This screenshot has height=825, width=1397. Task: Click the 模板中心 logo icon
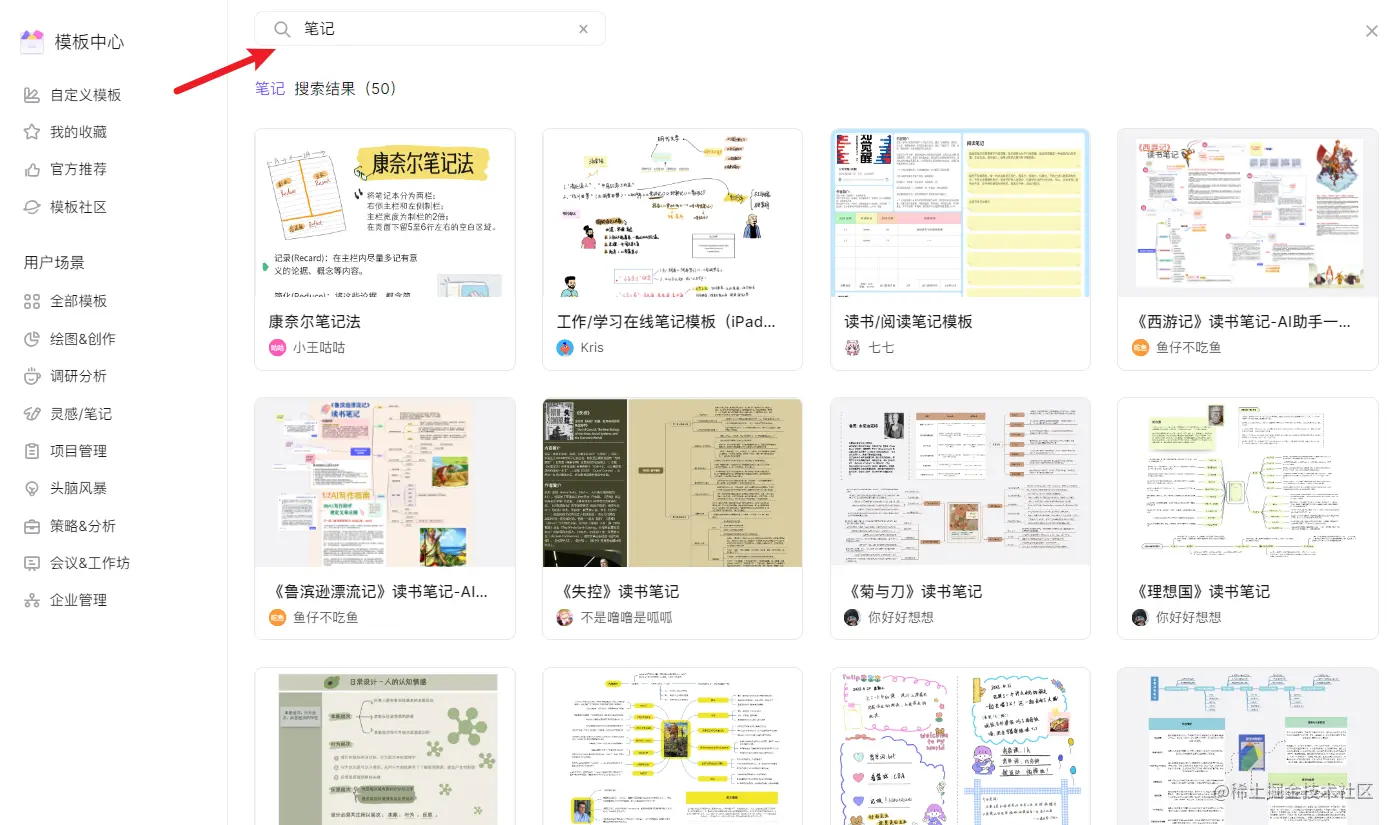(30, 40)
